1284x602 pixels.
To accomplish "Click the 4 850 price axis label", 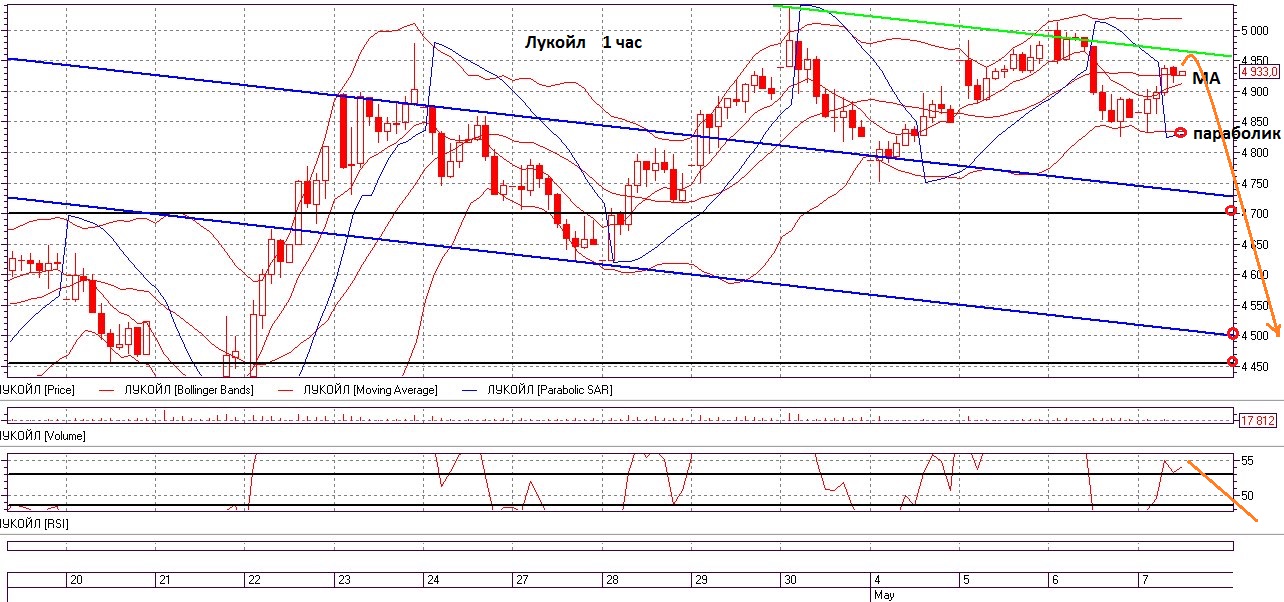I will pyautogui.click(x=1255, y=122).
